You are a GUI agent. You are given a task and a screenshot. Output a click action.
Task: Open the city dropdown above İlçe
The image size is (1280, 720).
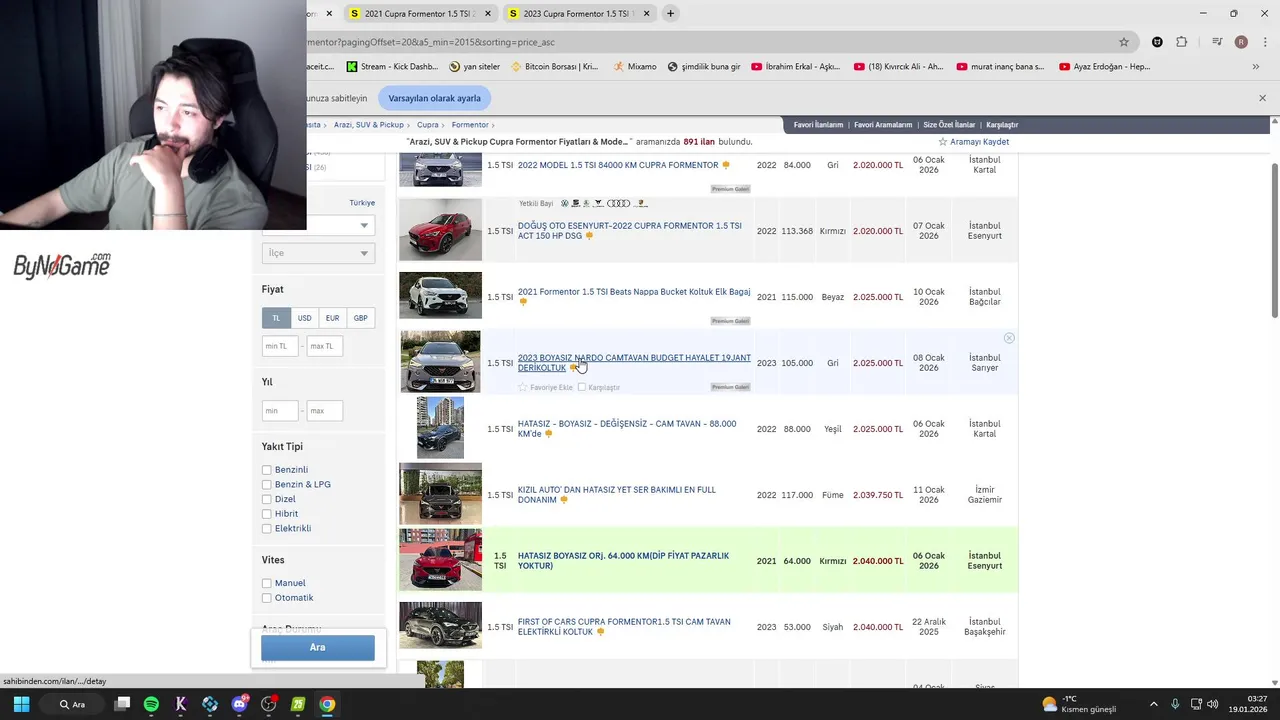(x=318, y=225)
